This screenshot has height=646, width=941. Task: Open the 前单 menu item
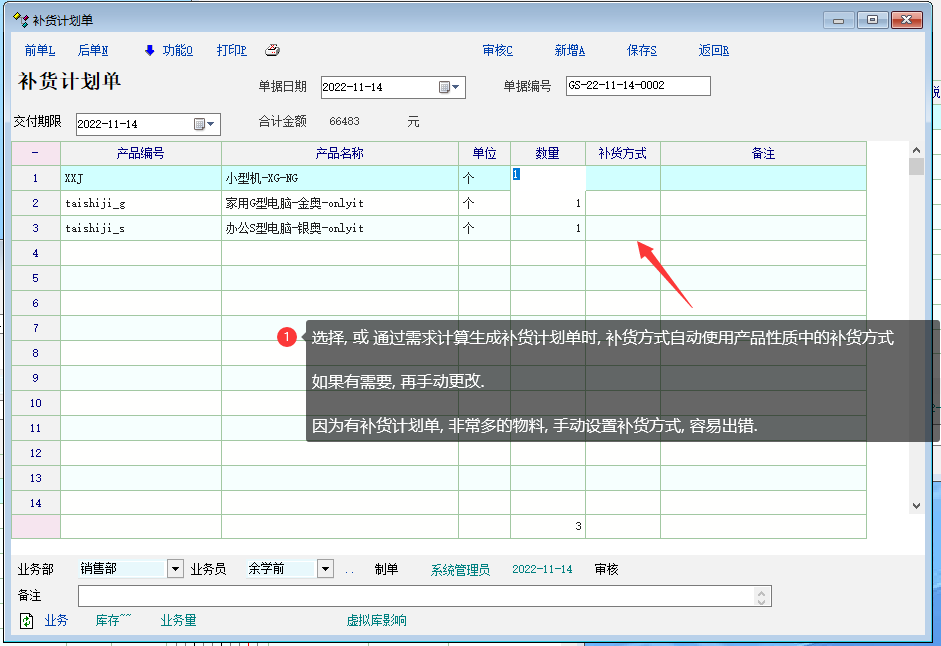[x=39, y=51]
